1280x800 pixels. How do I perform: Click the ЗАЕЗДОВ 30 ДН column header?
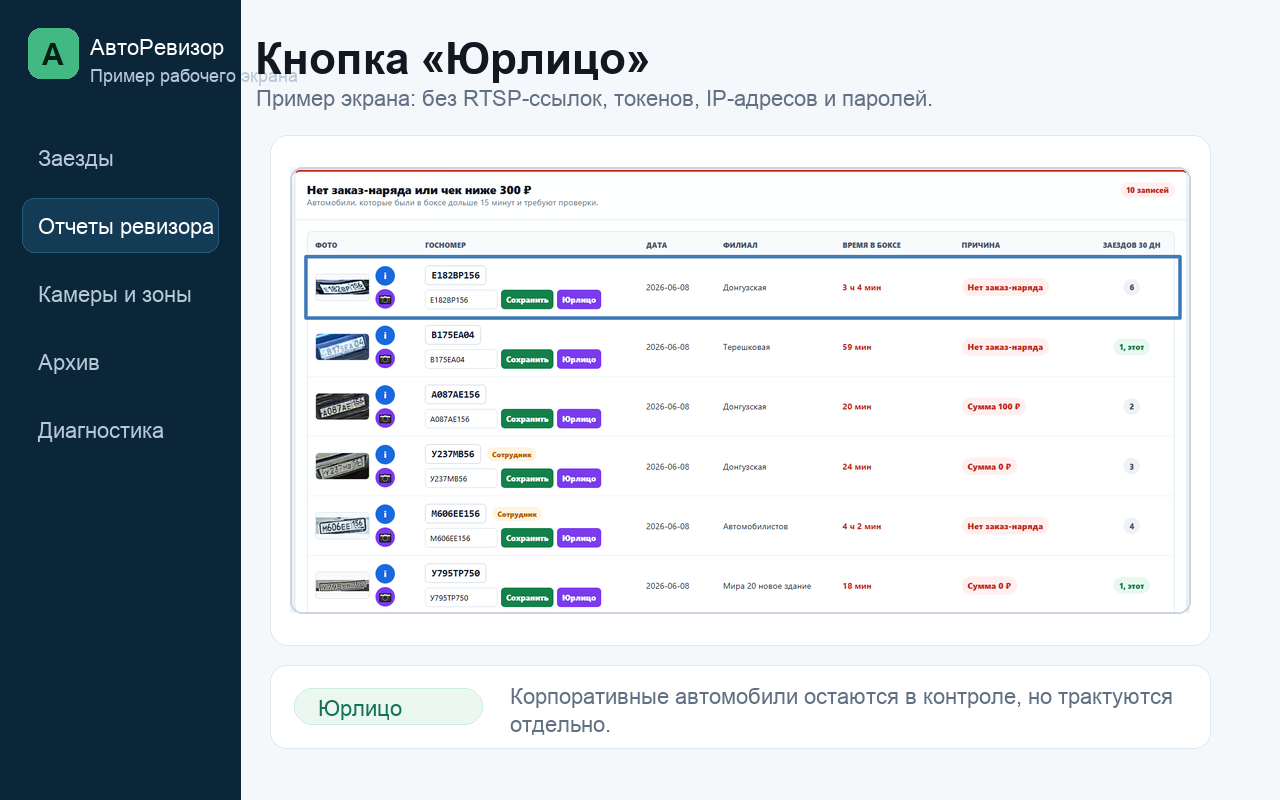tap(1132, 245)
